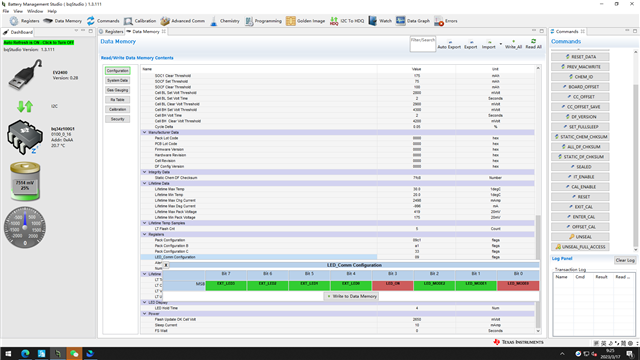This screenshot has width=640, height=360.
Task: Open the Golden Image tool
Action: 305,21
